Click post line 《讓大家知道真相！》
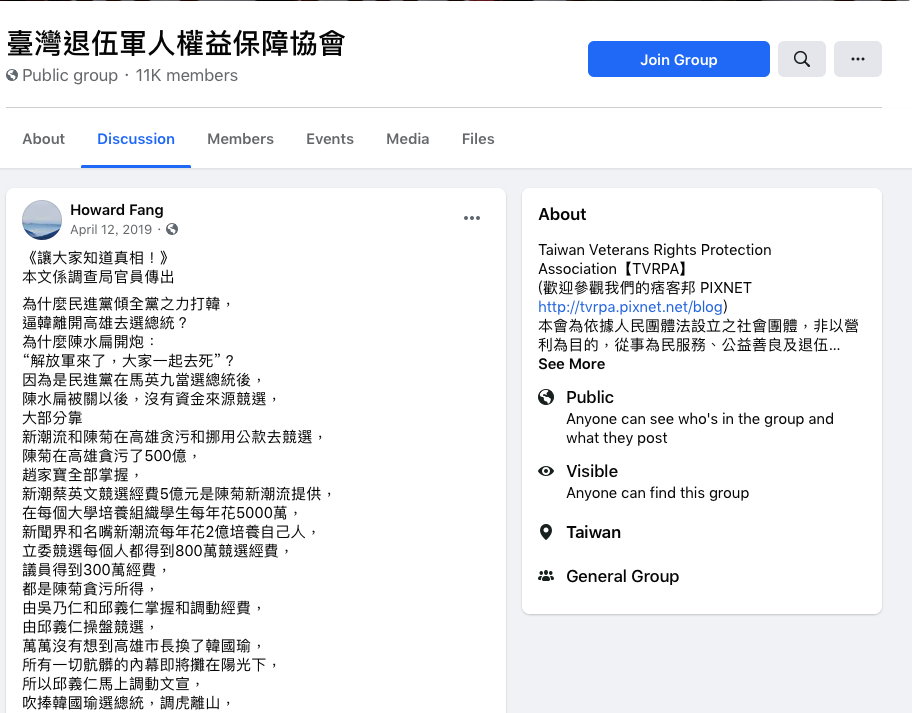Viewport: 912px width, 713px height. [x=97, y=258]
